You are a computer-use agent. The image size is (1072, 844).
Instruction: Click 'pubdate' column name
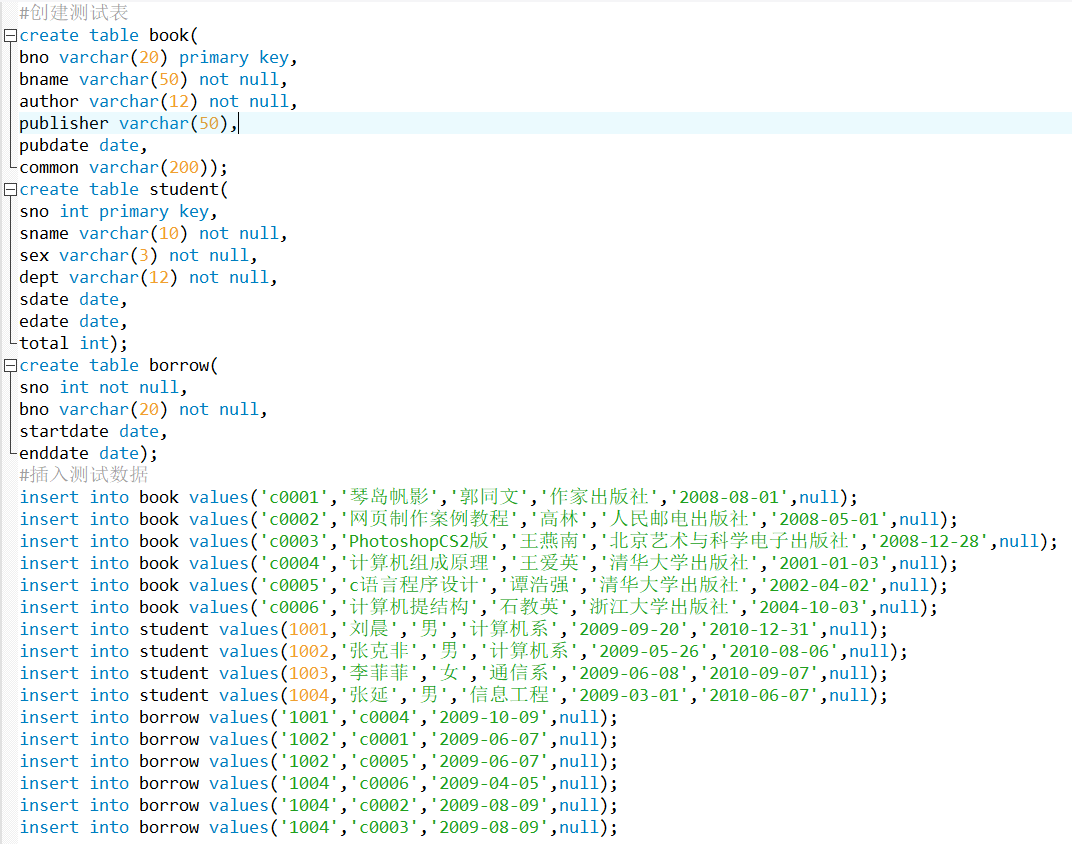coord(53,146)
